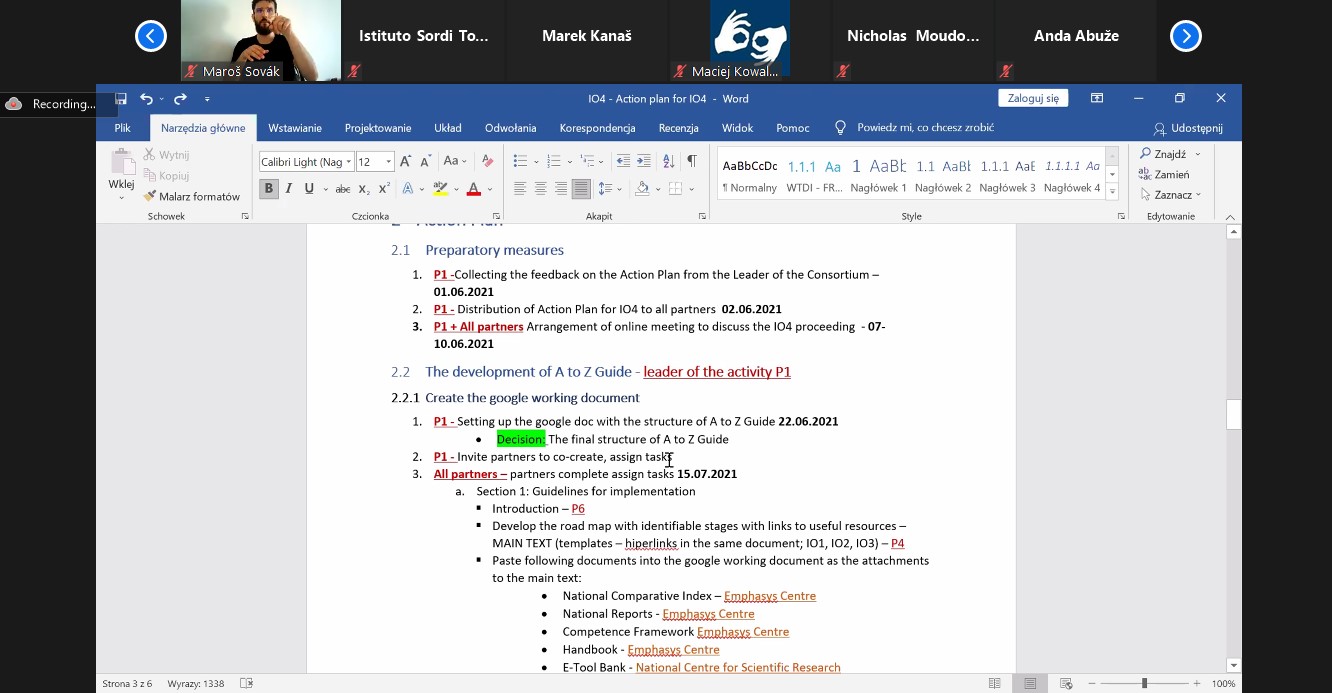Toggle justified text alignment

point(581,189)
